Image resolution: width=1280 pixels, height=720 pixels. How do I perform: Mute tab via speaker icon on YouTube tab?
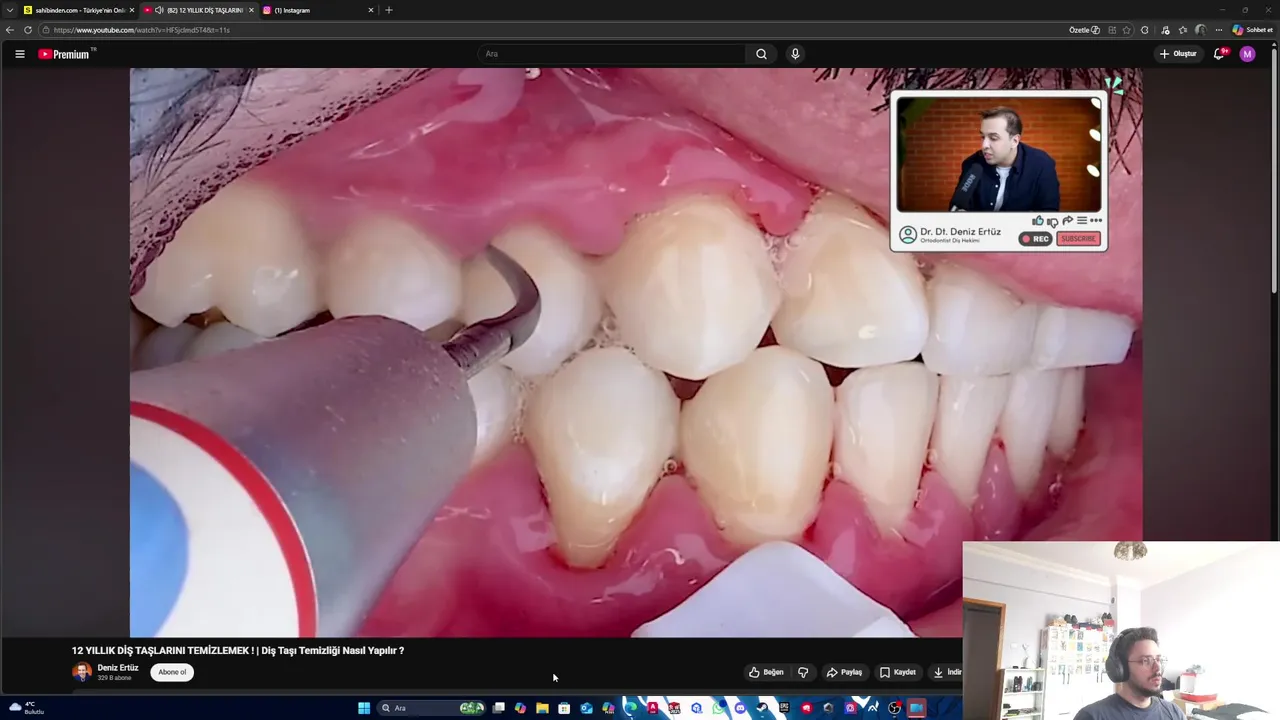coord(159,10)
